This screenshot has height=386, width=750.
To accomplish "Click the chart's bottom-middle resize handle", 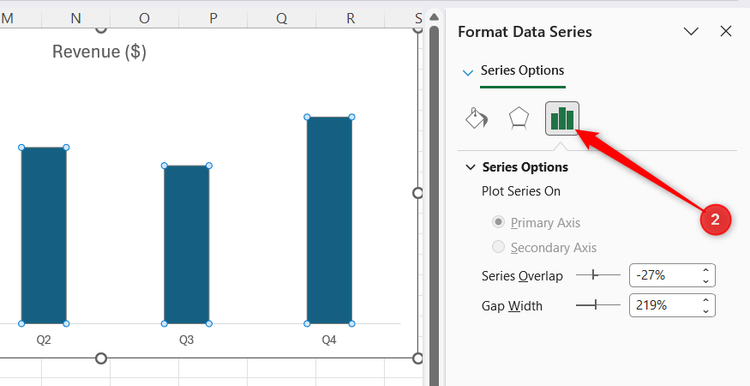I will (x=101, y=358).
